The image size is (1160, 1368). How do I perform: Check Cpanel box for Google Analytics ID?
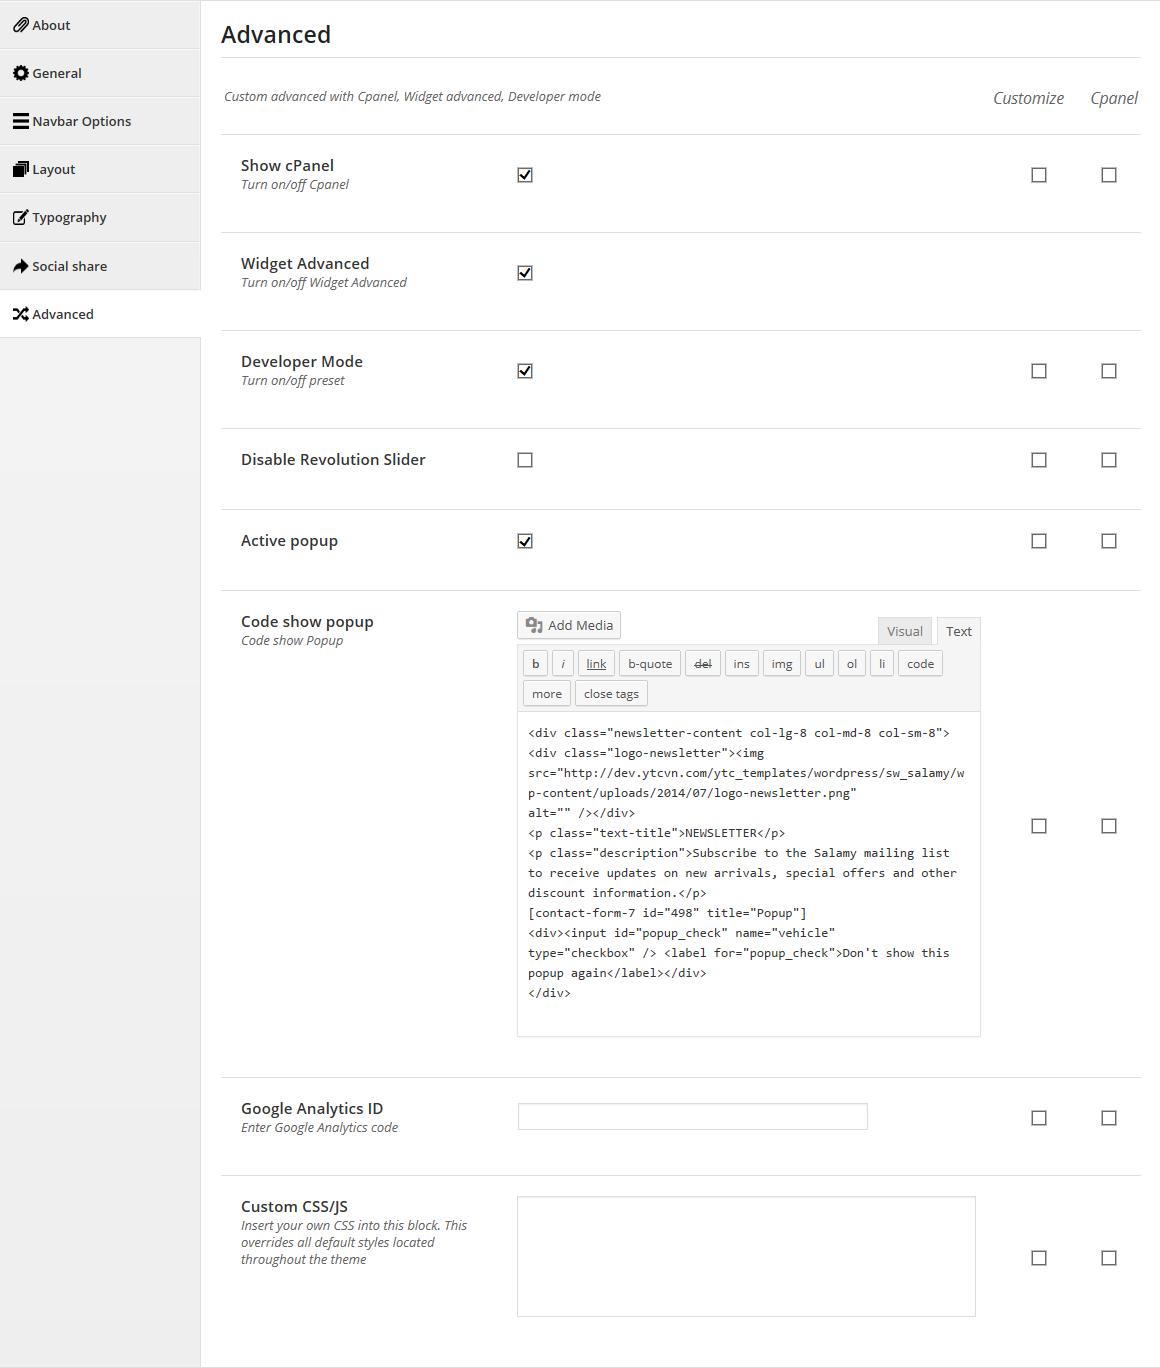1109,1118
